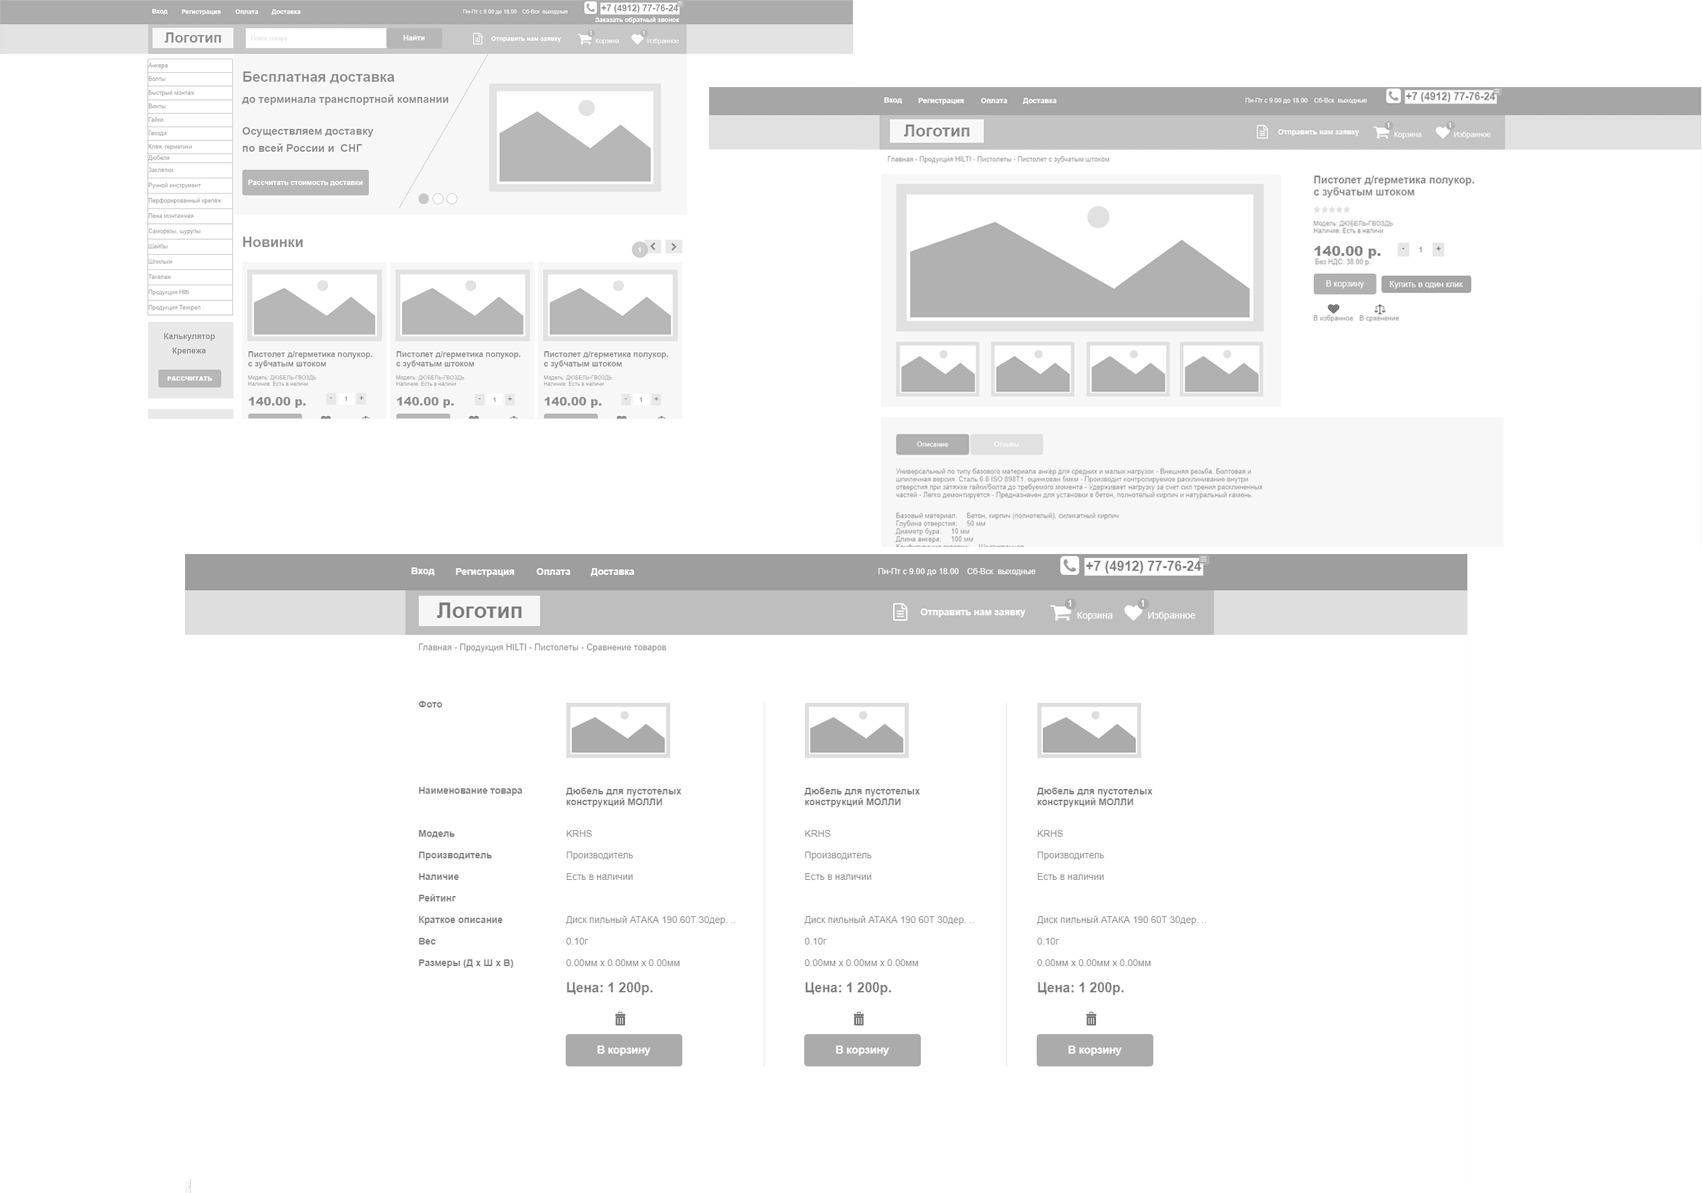Image resolution: width=1702 pixels, height=1193 pixels.
Task: Click the phone icon on the product page header
Action: 1393,96
